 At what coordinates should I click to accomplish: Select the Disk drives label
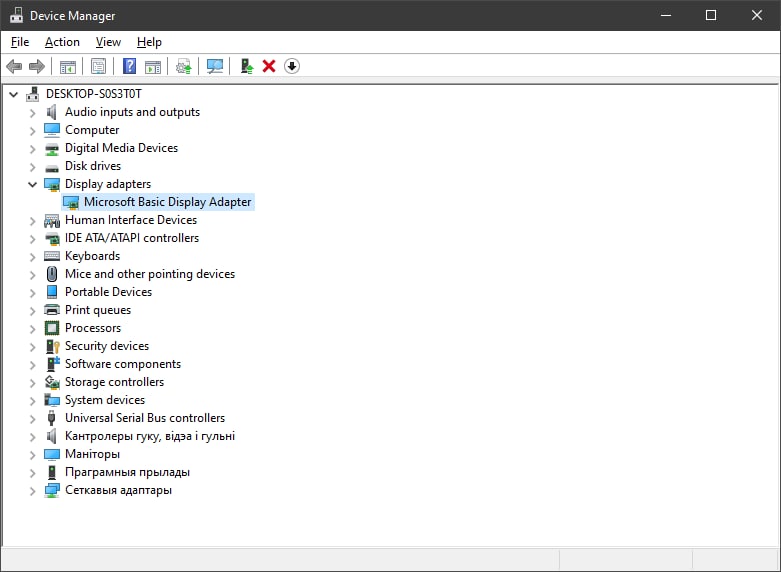[93, 166]
